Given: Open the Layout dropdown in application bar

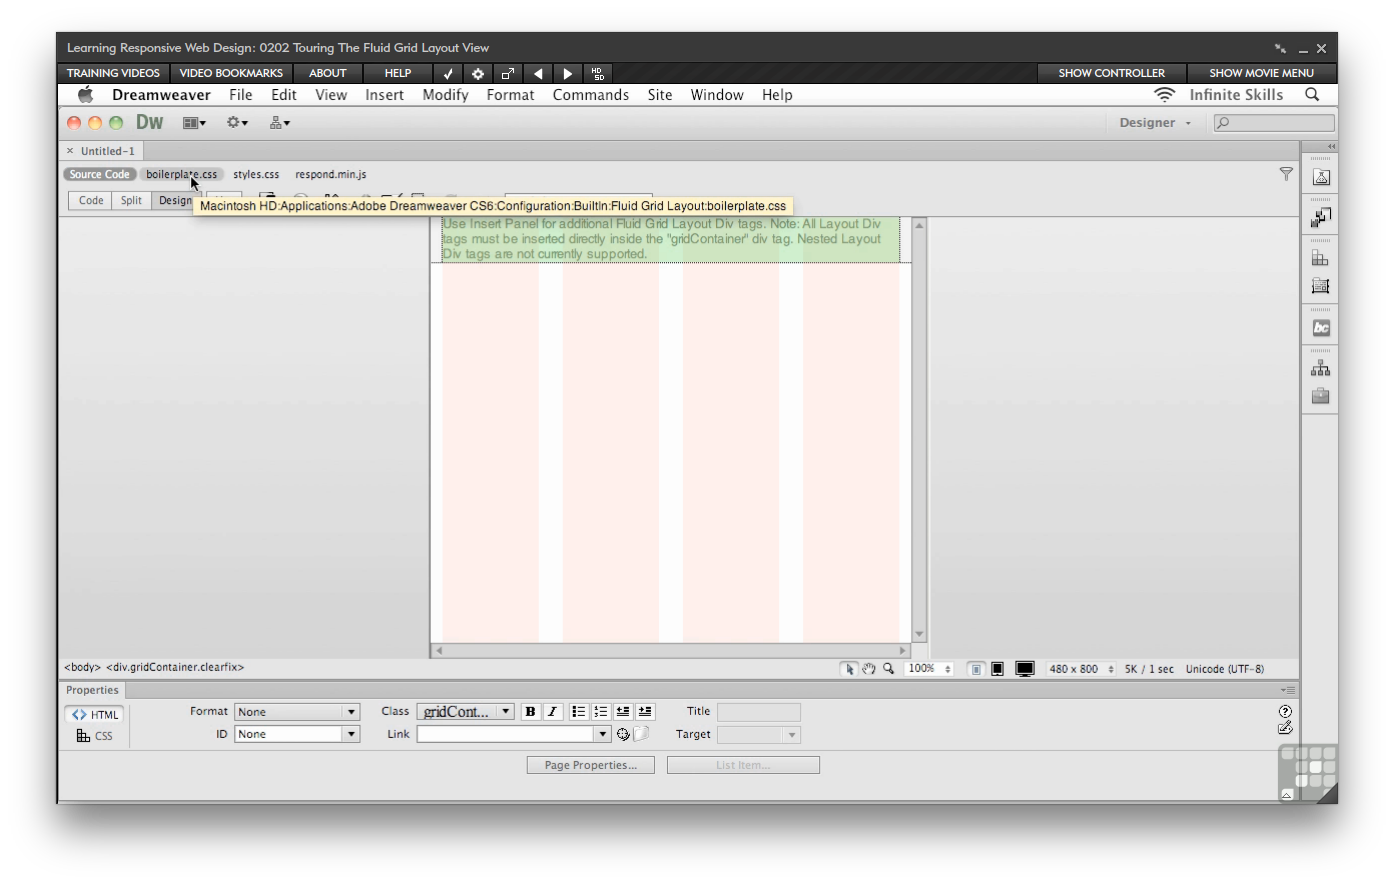Looking at the screenshot, I should tap(194, 123).
